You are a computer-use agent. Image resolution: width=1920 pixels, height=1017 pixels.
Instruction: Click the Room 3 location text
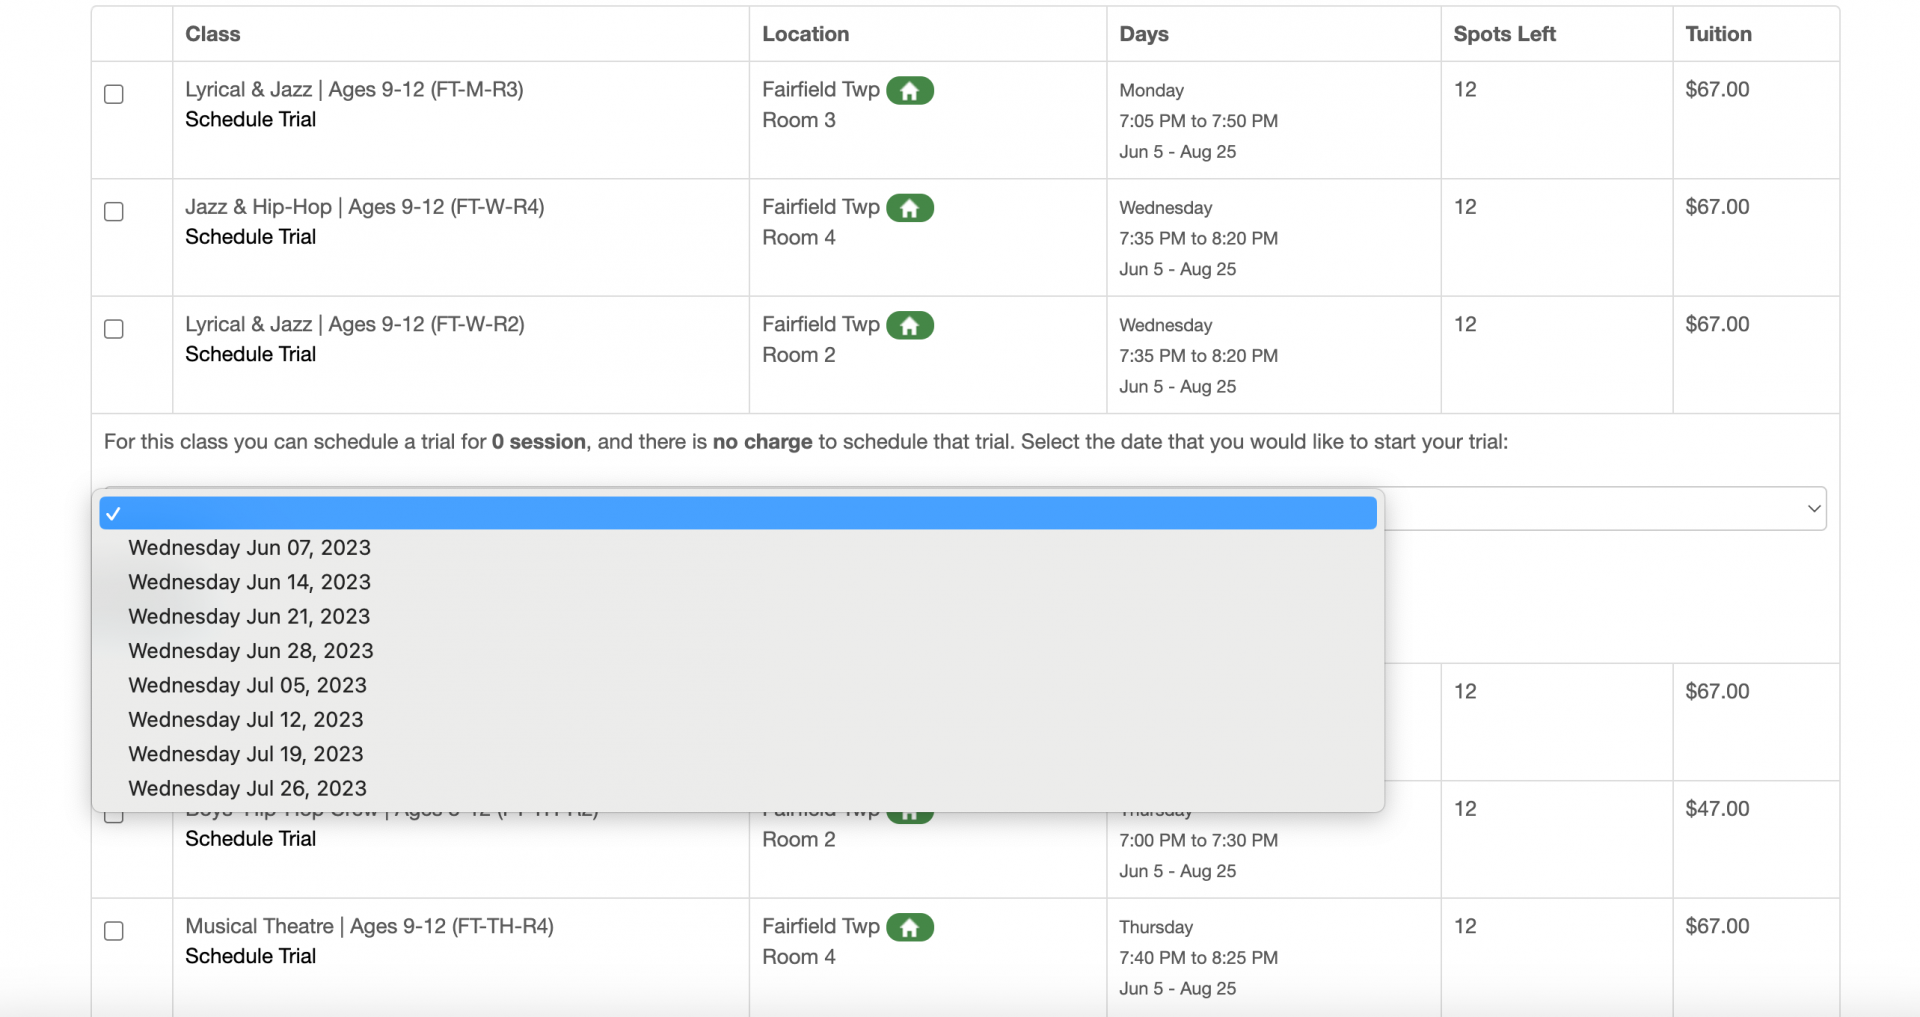(798, 120)
